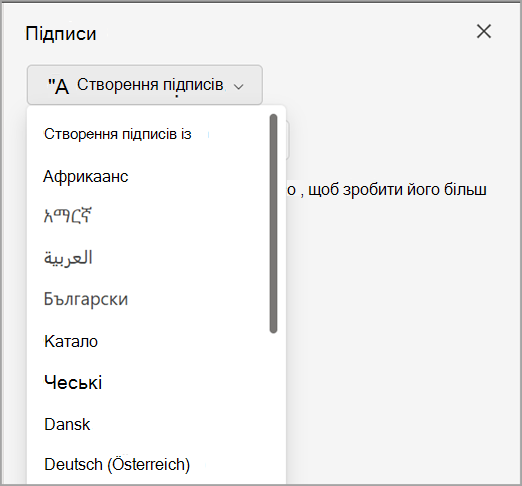This screenshot has height=486, width=522.
Task: Click the щоб зробити його більш text
Action: pyautogui.click(x=397, y=190)
